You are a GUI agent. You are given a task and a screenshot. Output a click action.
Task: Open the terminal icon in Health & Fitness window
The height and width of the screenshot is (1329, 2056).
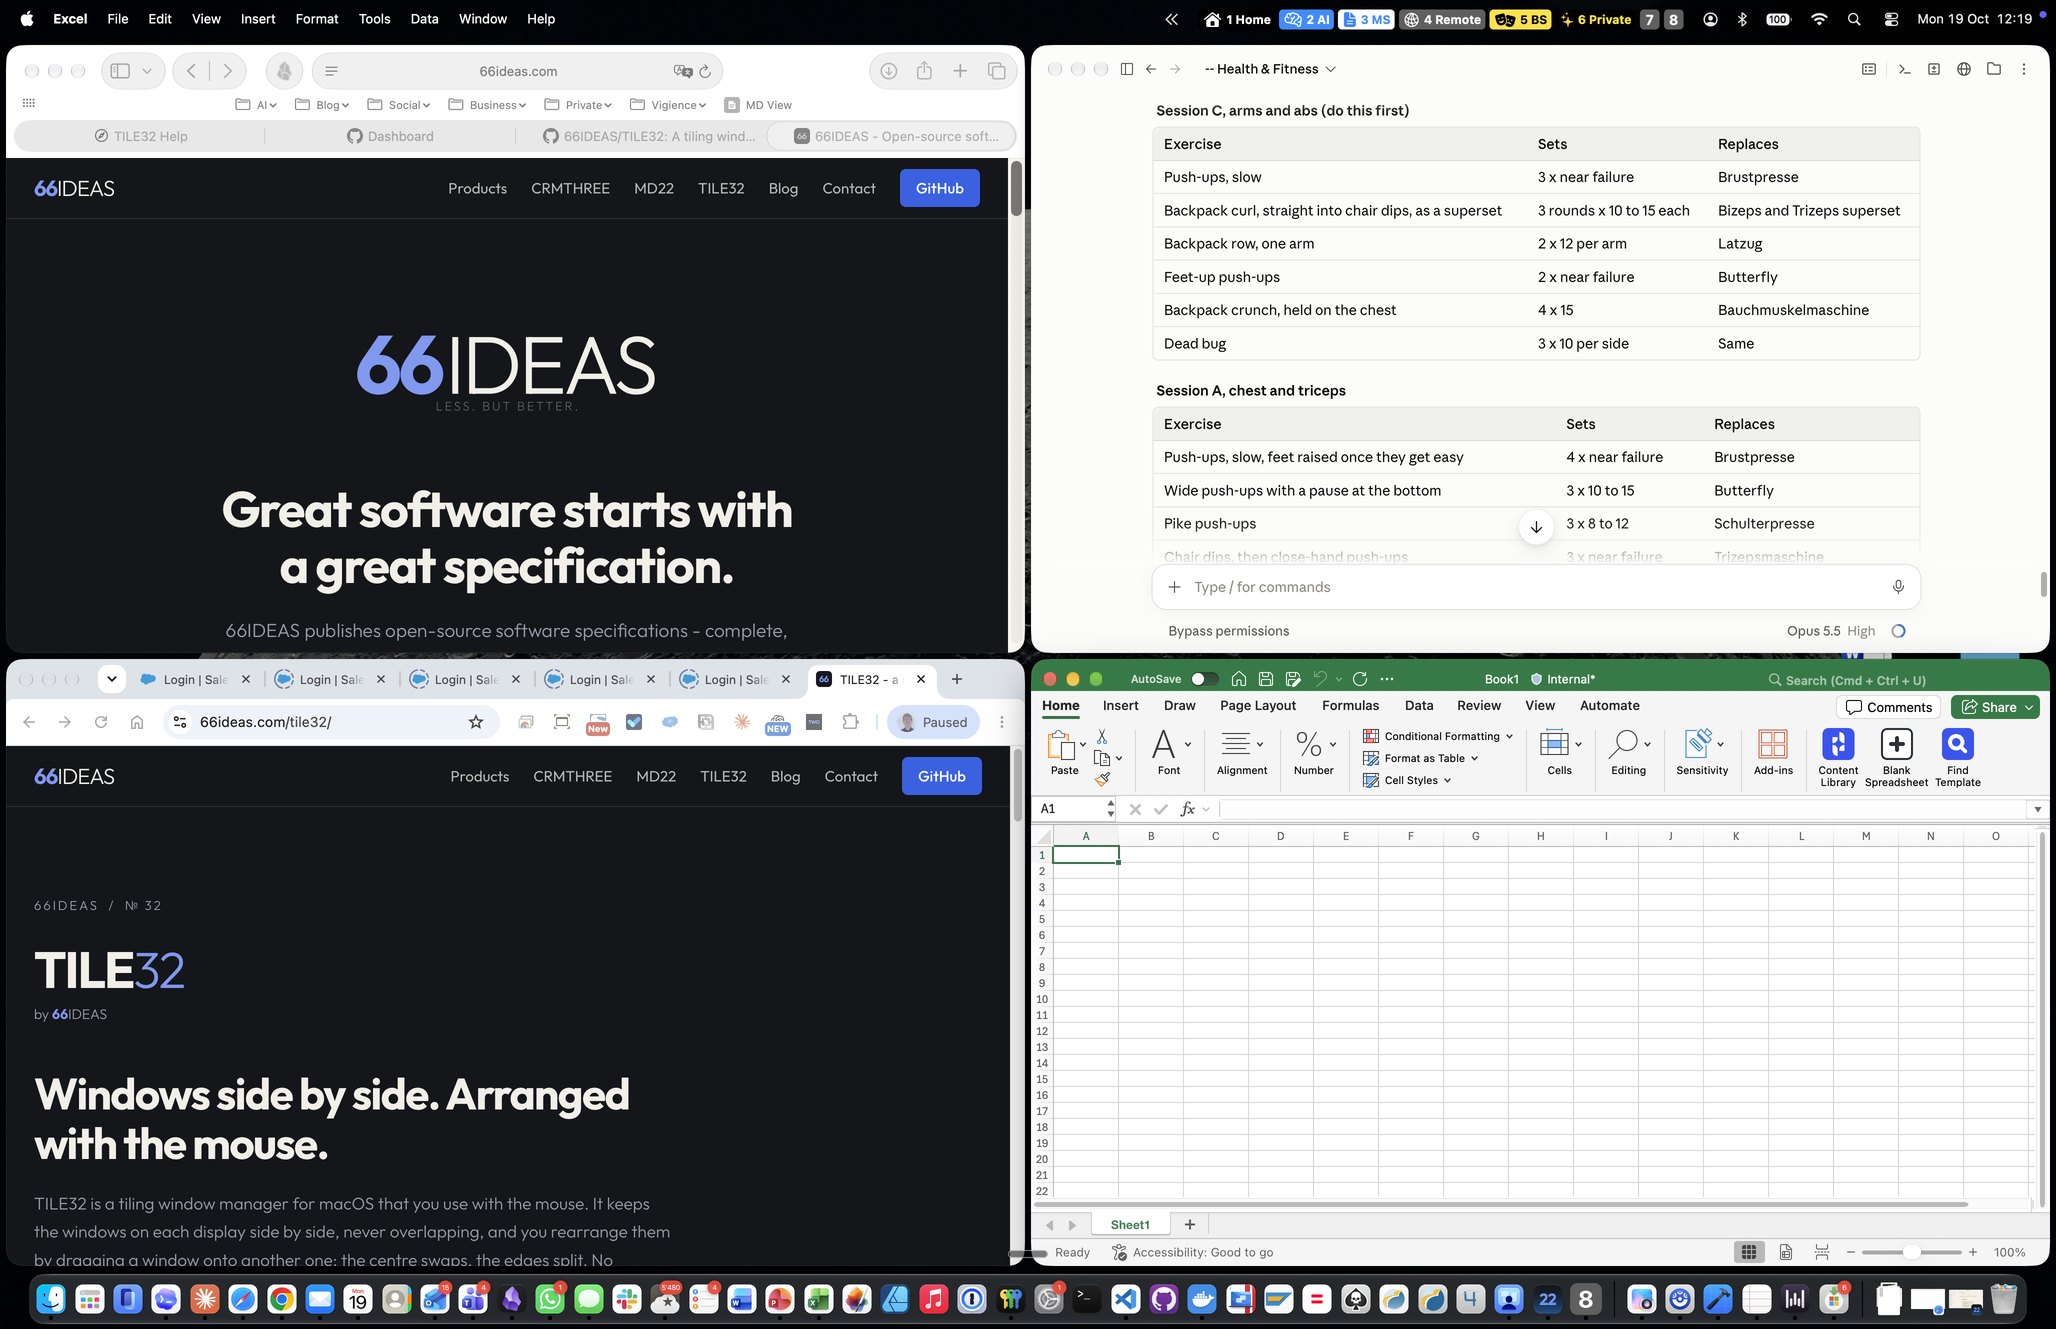coord(1904,69)
